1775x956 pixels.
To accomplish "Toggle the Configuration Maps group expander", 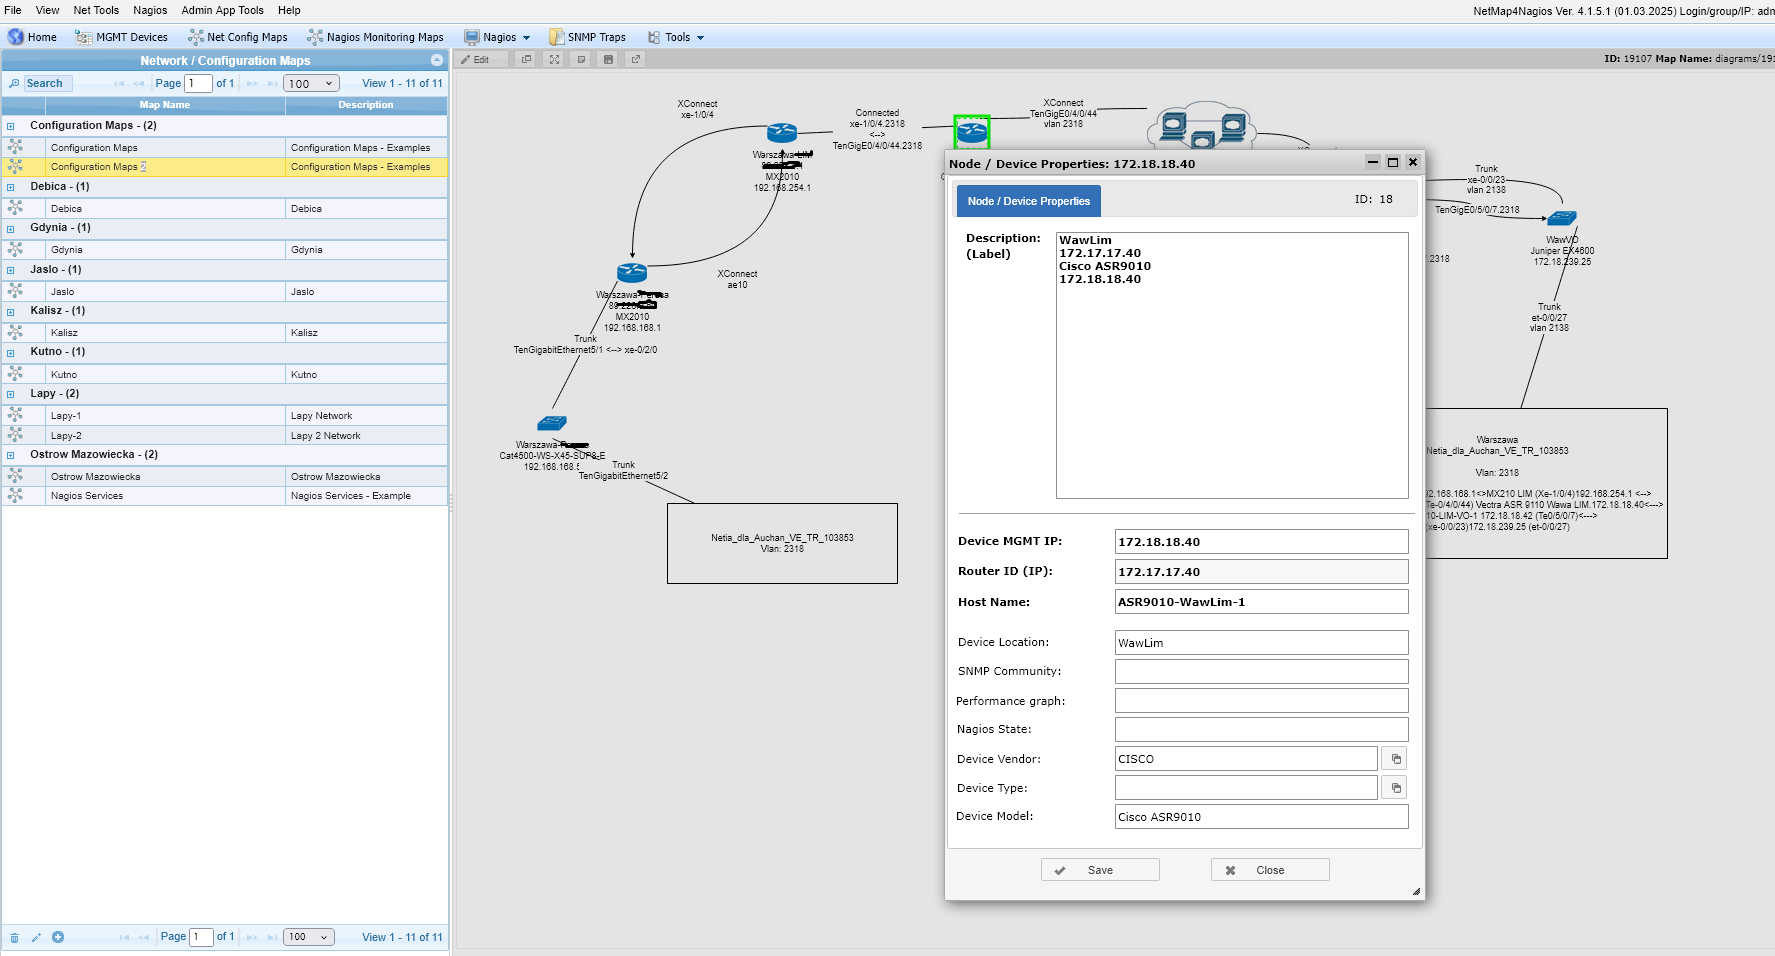I will click(11, 126).
